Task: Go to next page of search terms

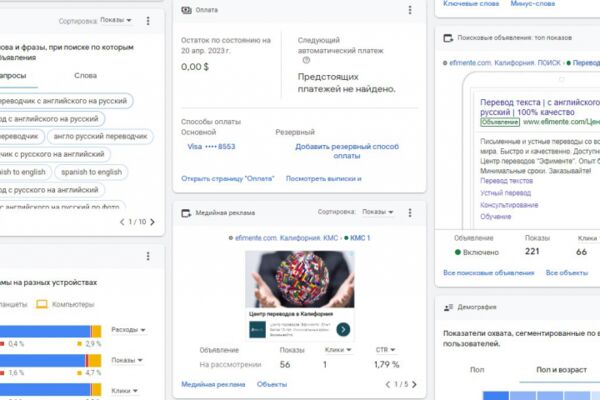Action: (x=152, y=222)
